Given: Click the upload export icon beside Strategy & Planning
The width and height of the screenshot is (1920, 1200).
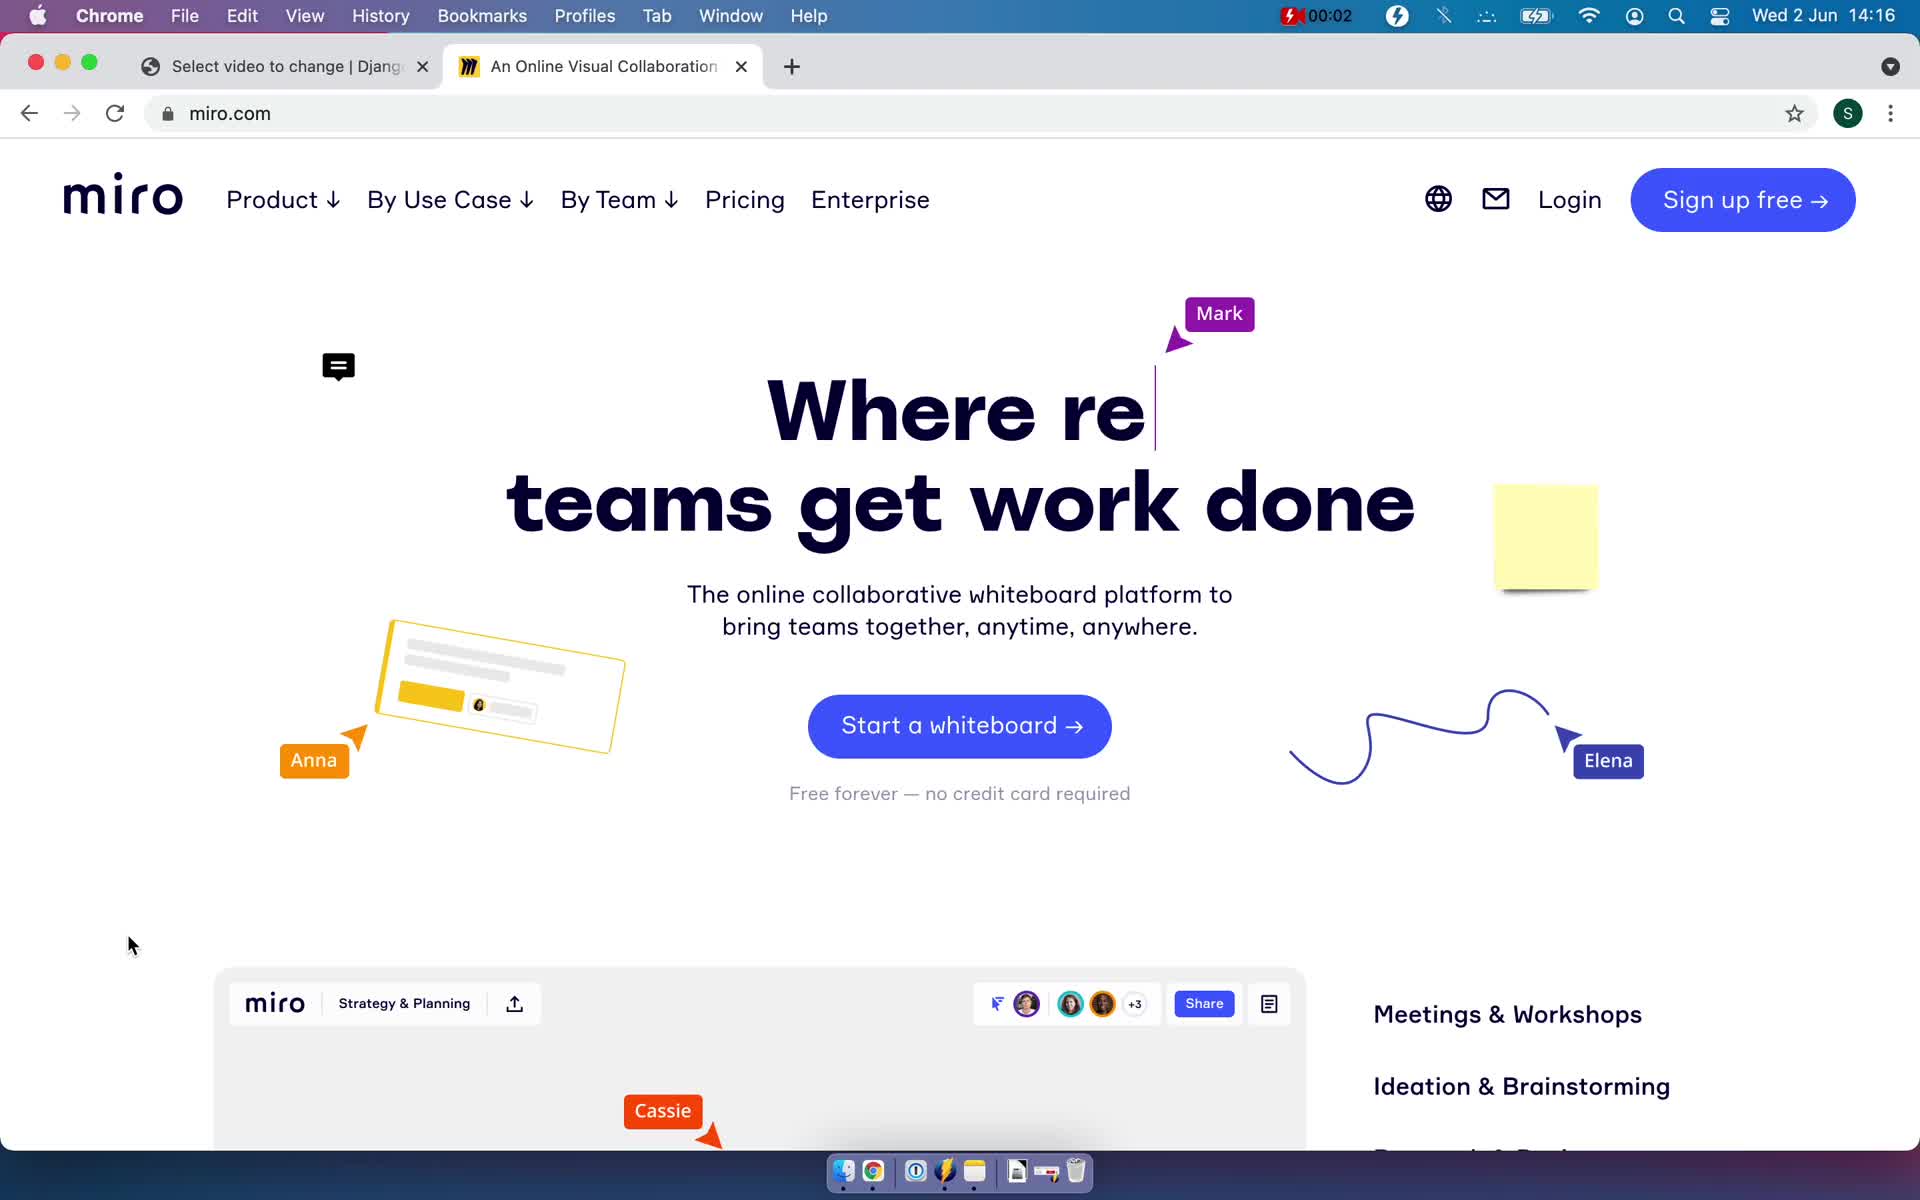Looking at the screenshot, I should point(515,1004).
